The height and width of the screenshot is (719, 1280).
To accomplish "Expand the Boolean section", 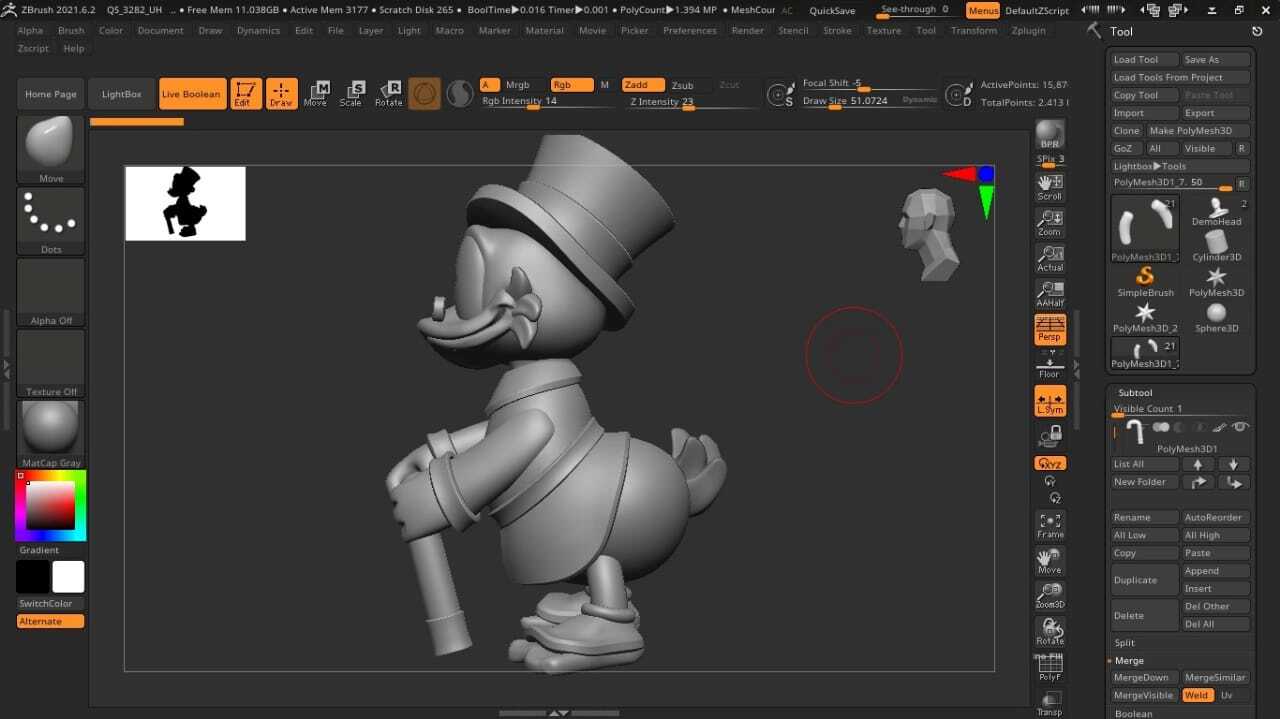I will click(1133, 713).
